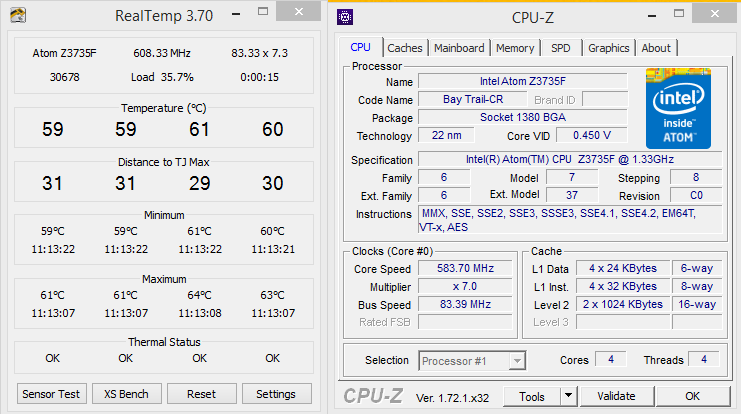
Task: Switch to the Caches tab
Action: (405, 48)
